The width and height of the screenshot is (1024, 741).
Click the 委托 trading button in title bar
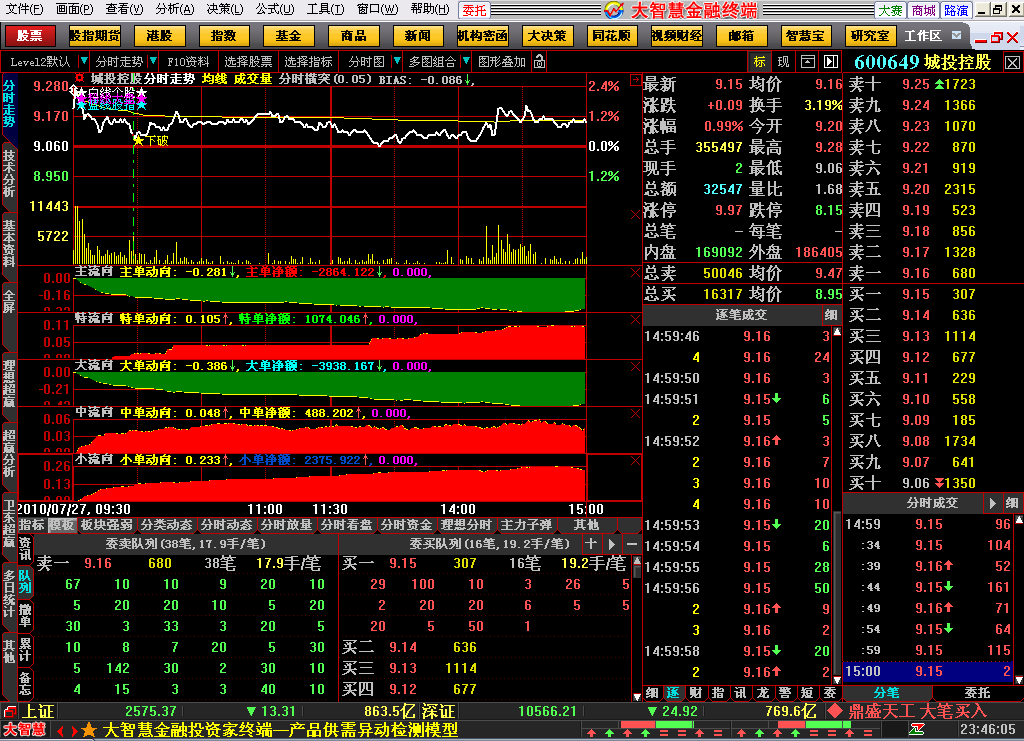click(474, 10)
